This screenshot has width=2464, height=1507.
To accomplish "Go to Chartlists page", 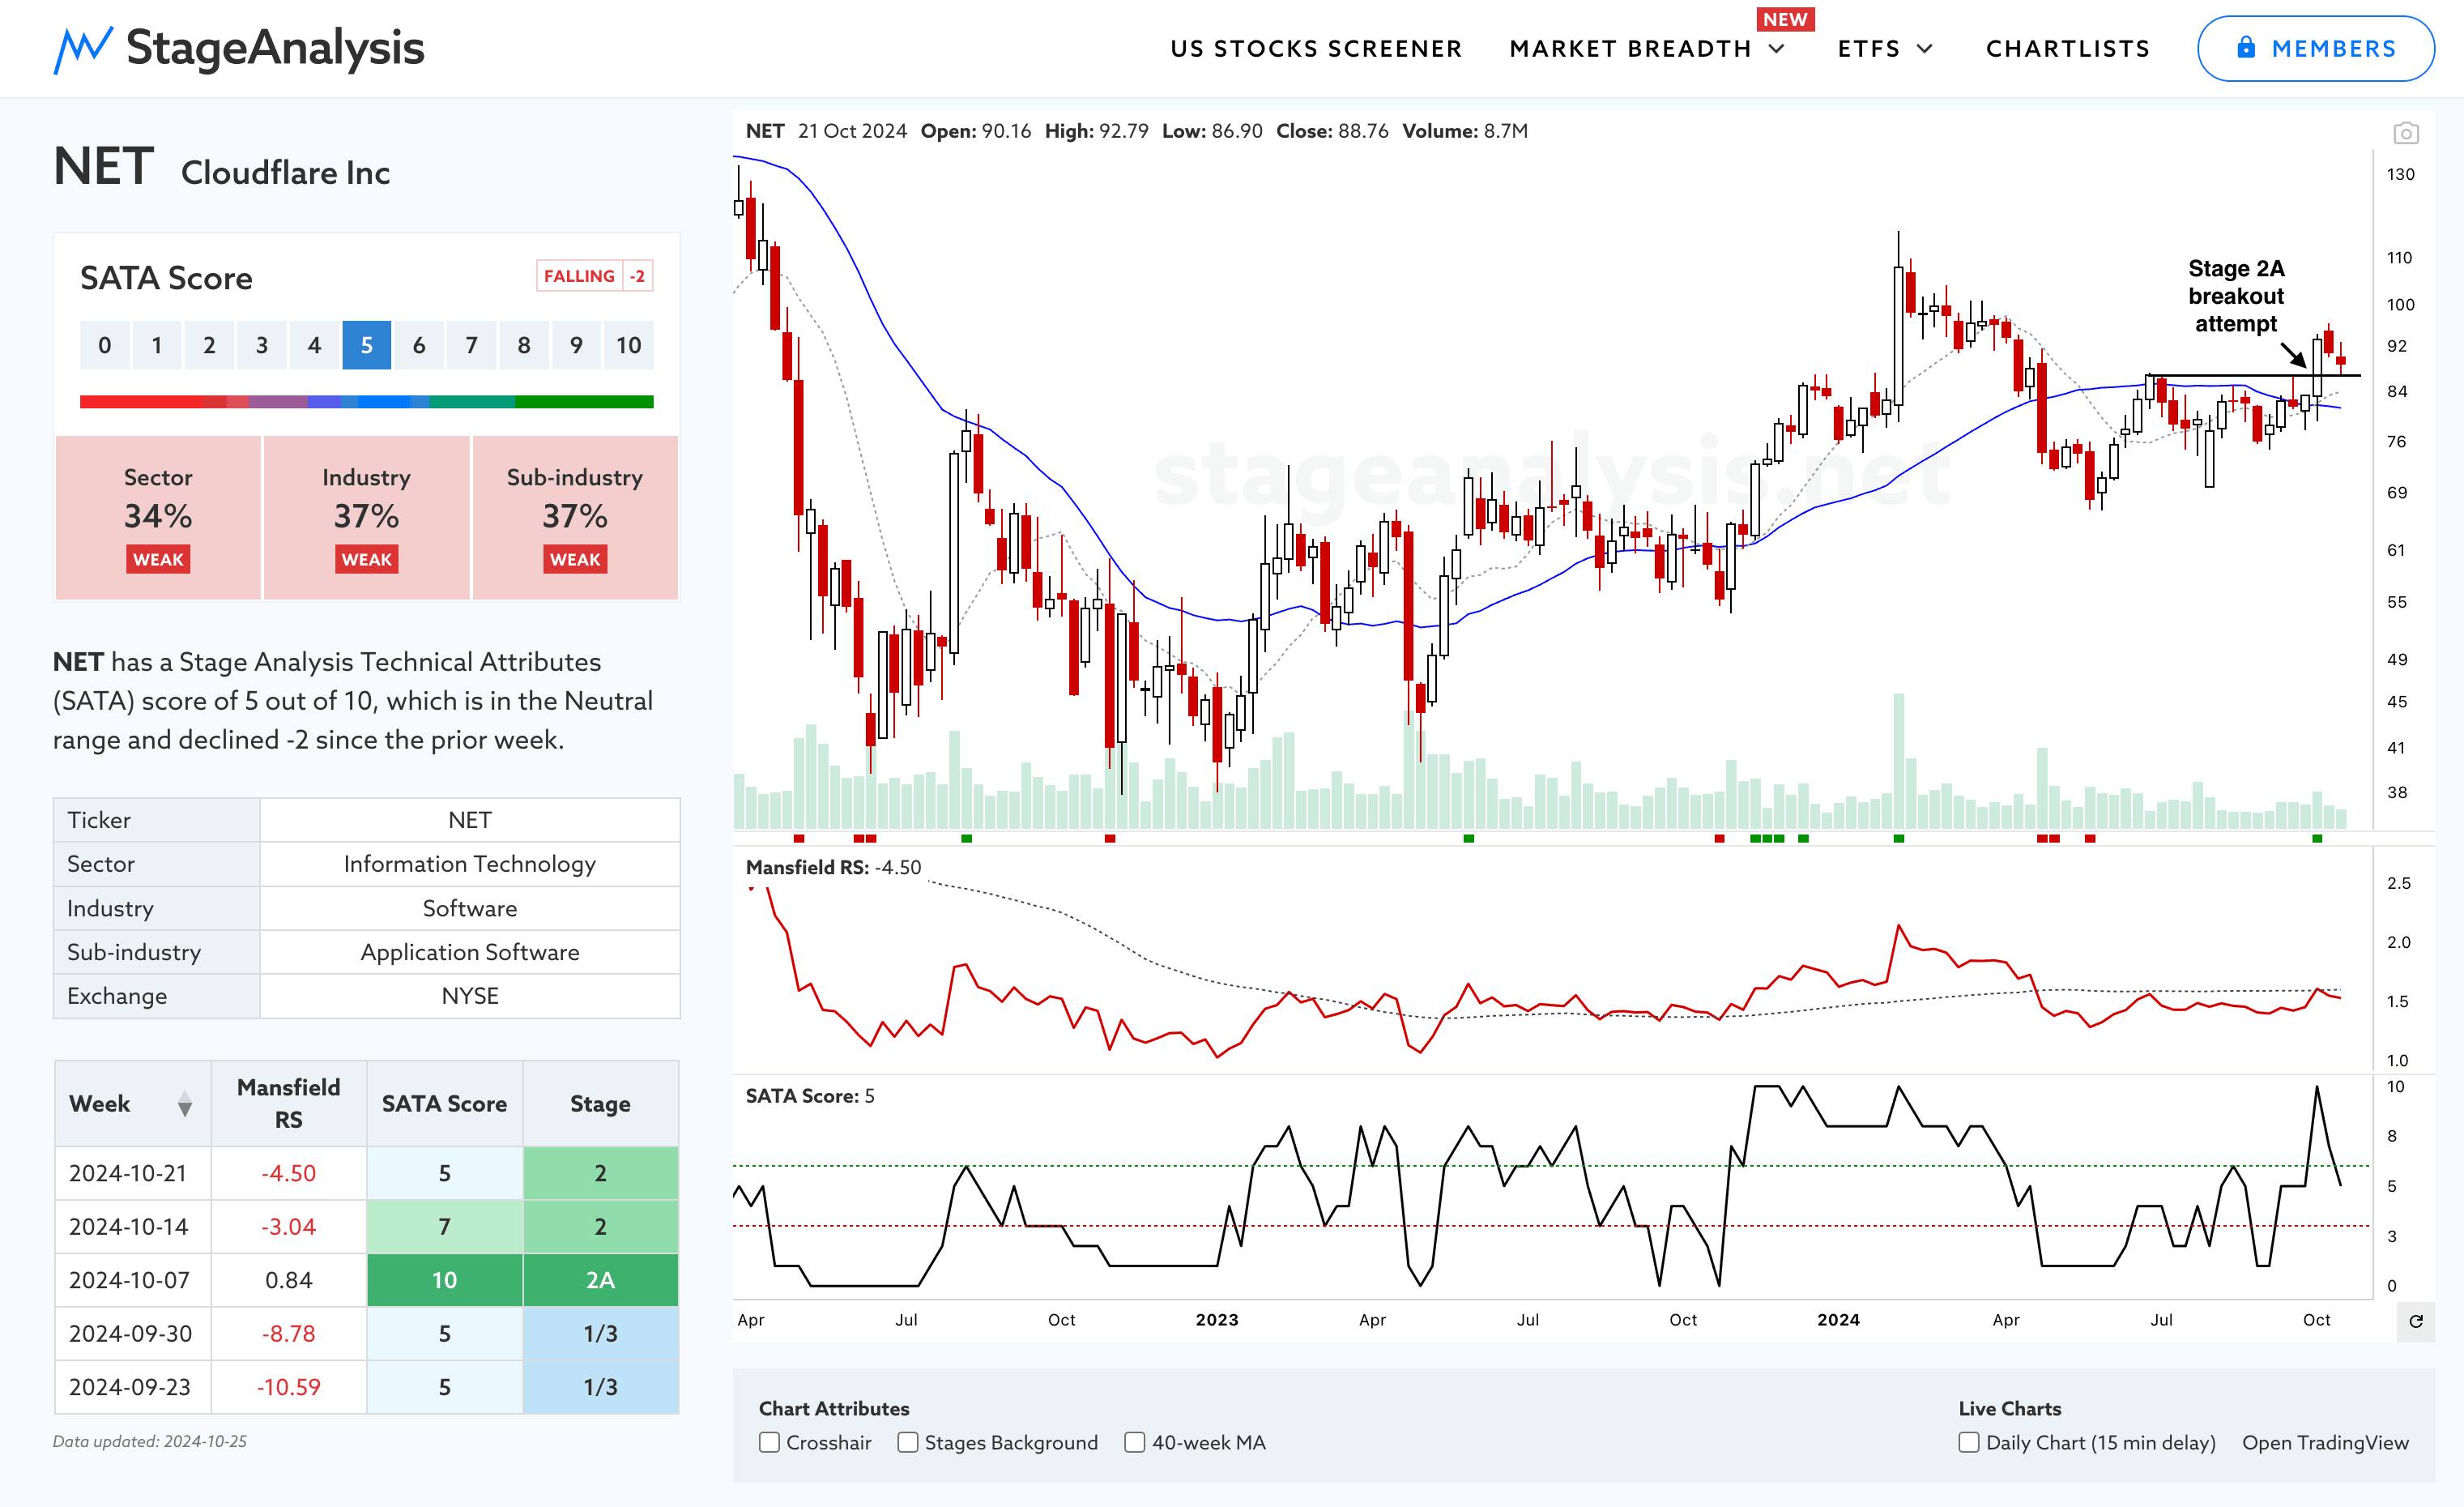I will [x=2067, y=49].
